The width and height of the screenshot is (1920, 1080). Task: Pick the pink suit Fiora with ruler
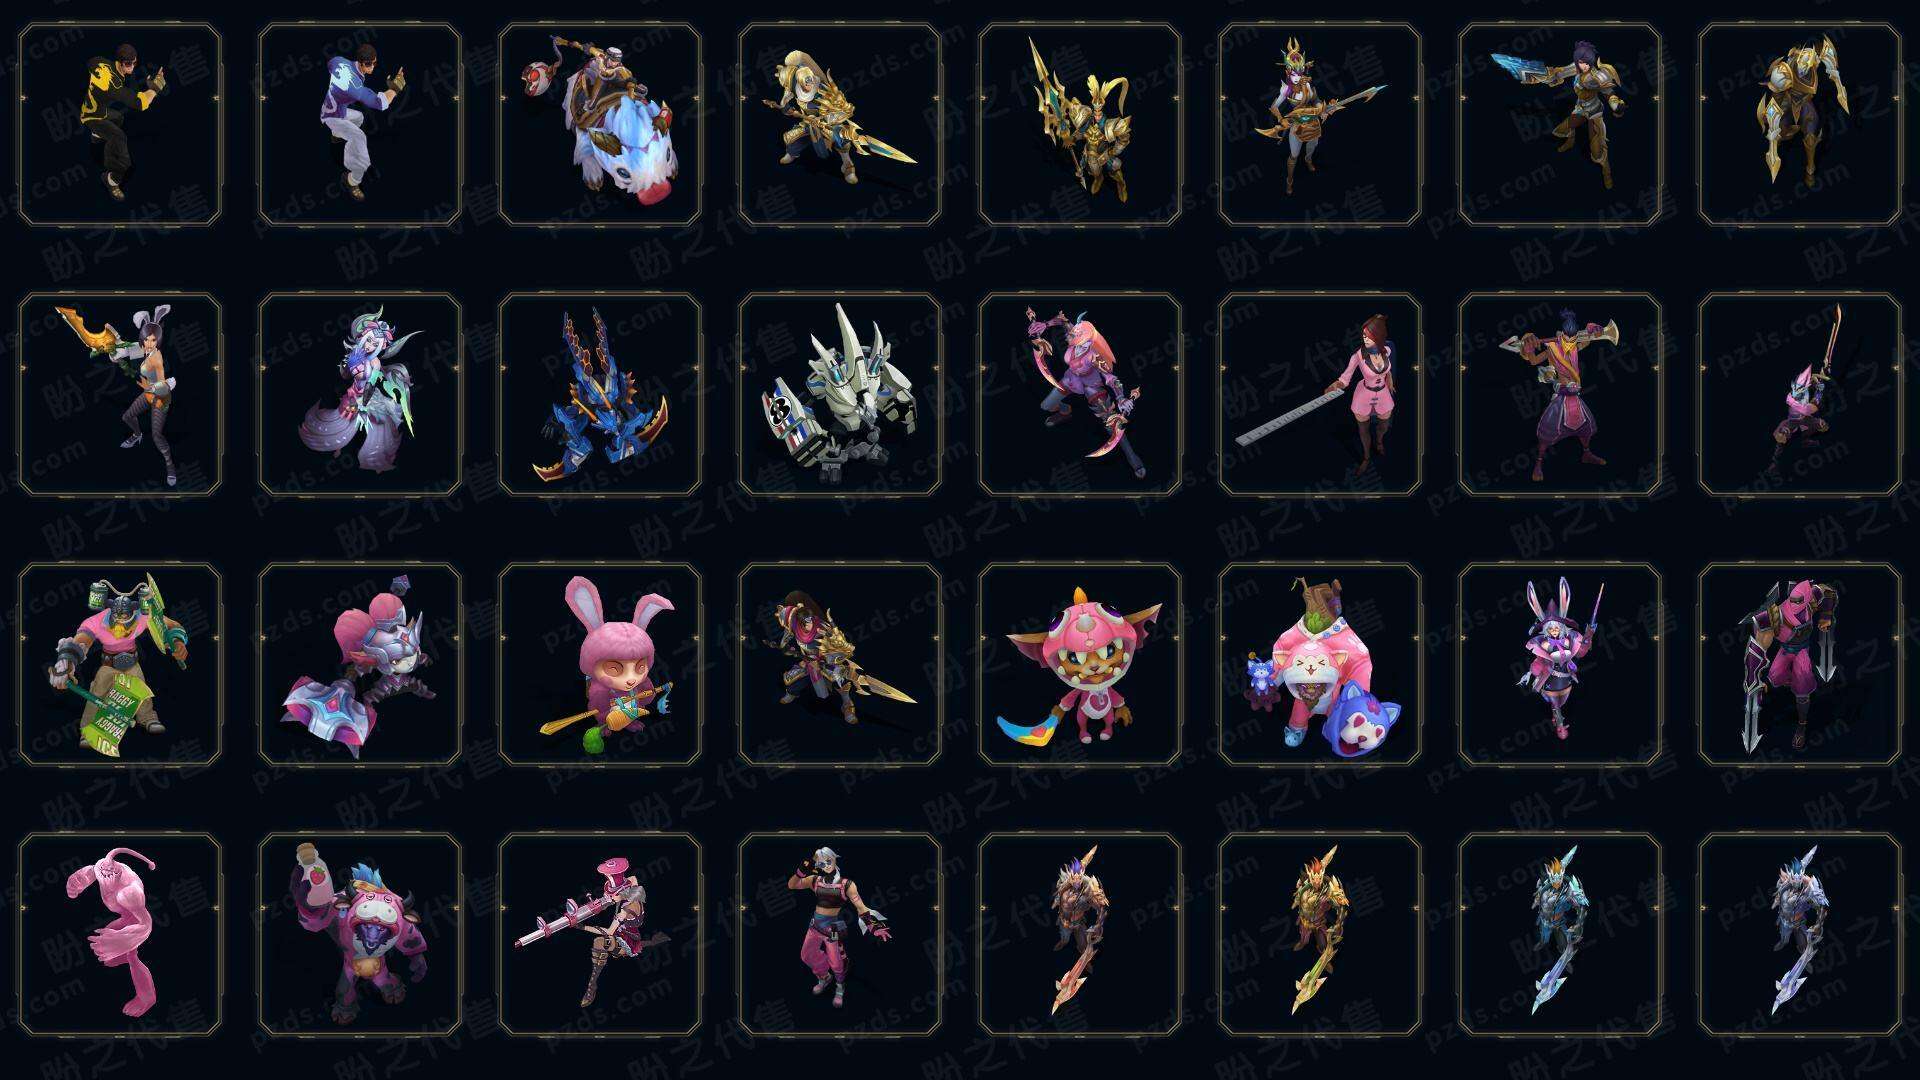1320,394
